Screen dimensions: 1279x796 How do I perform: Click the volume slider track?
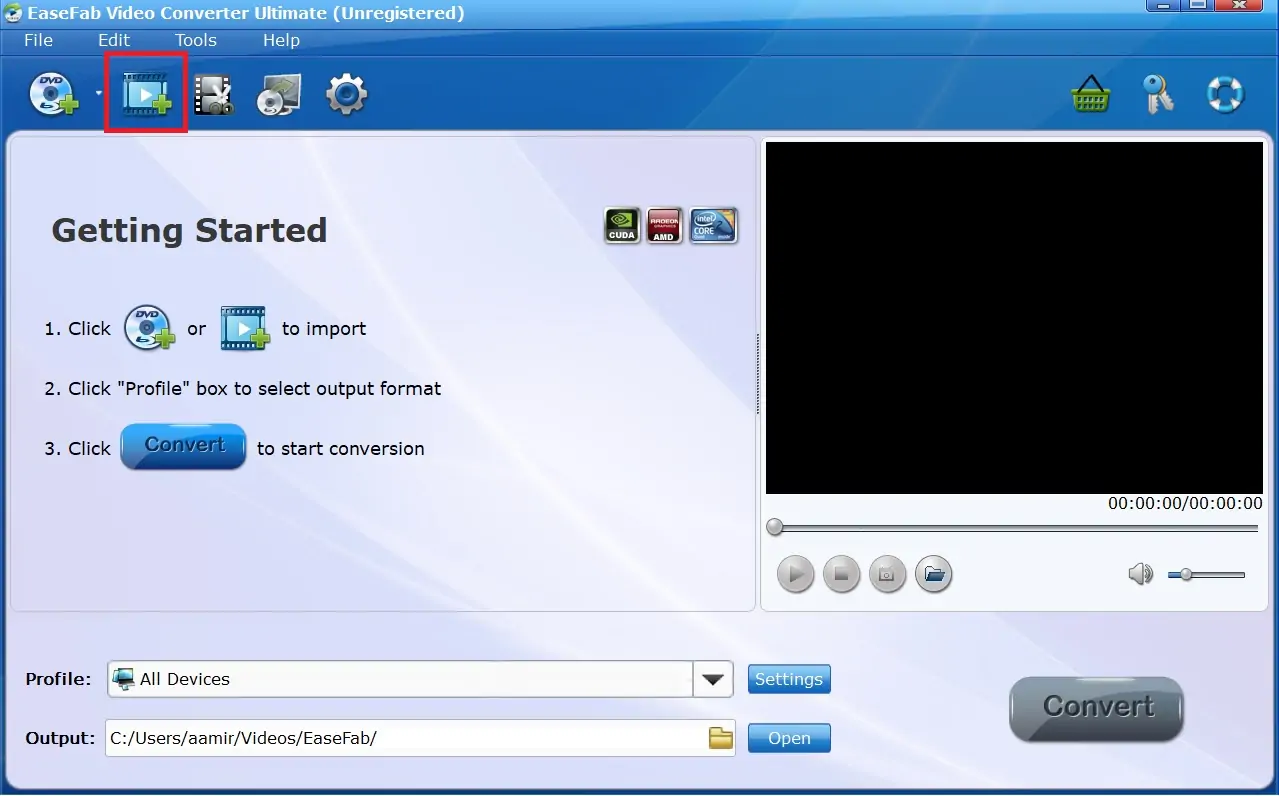coord(1210,575)
